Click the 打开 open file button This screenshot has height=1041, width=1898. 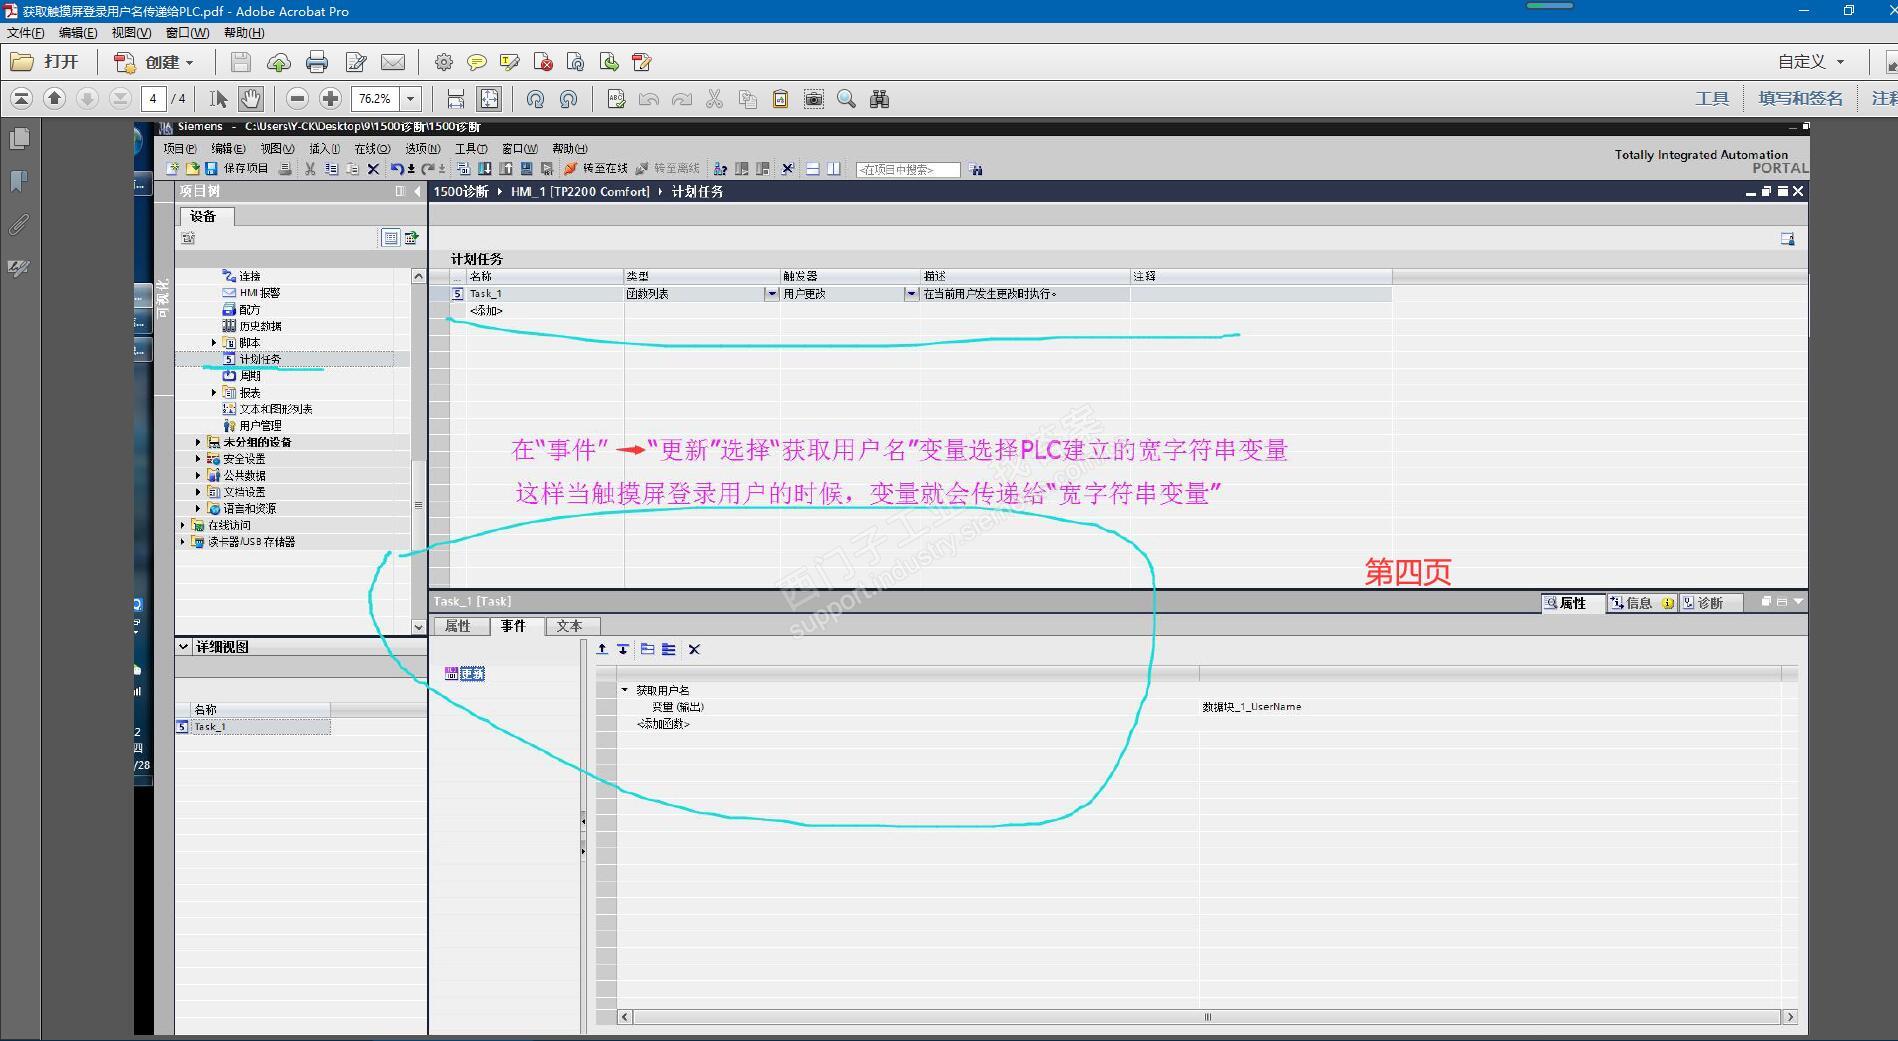(x=45, y=62)
